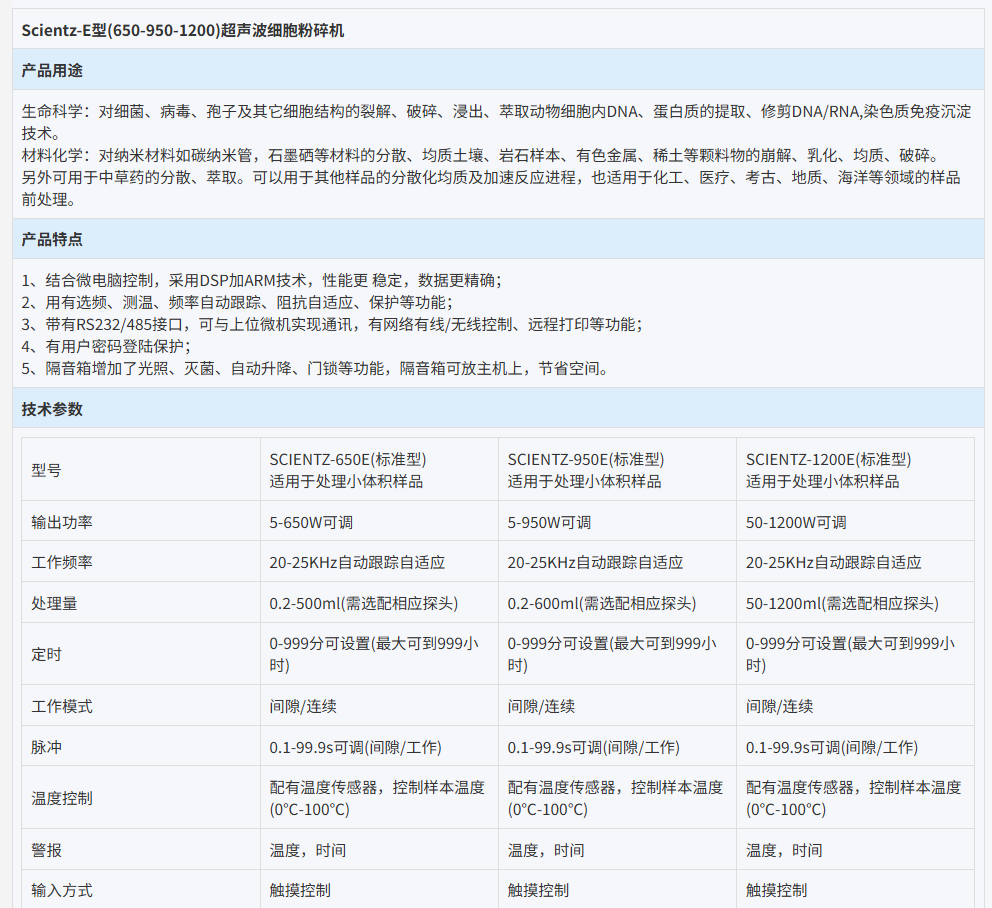Click the feature line about RS232/485接口

click(x=332, y=324)
